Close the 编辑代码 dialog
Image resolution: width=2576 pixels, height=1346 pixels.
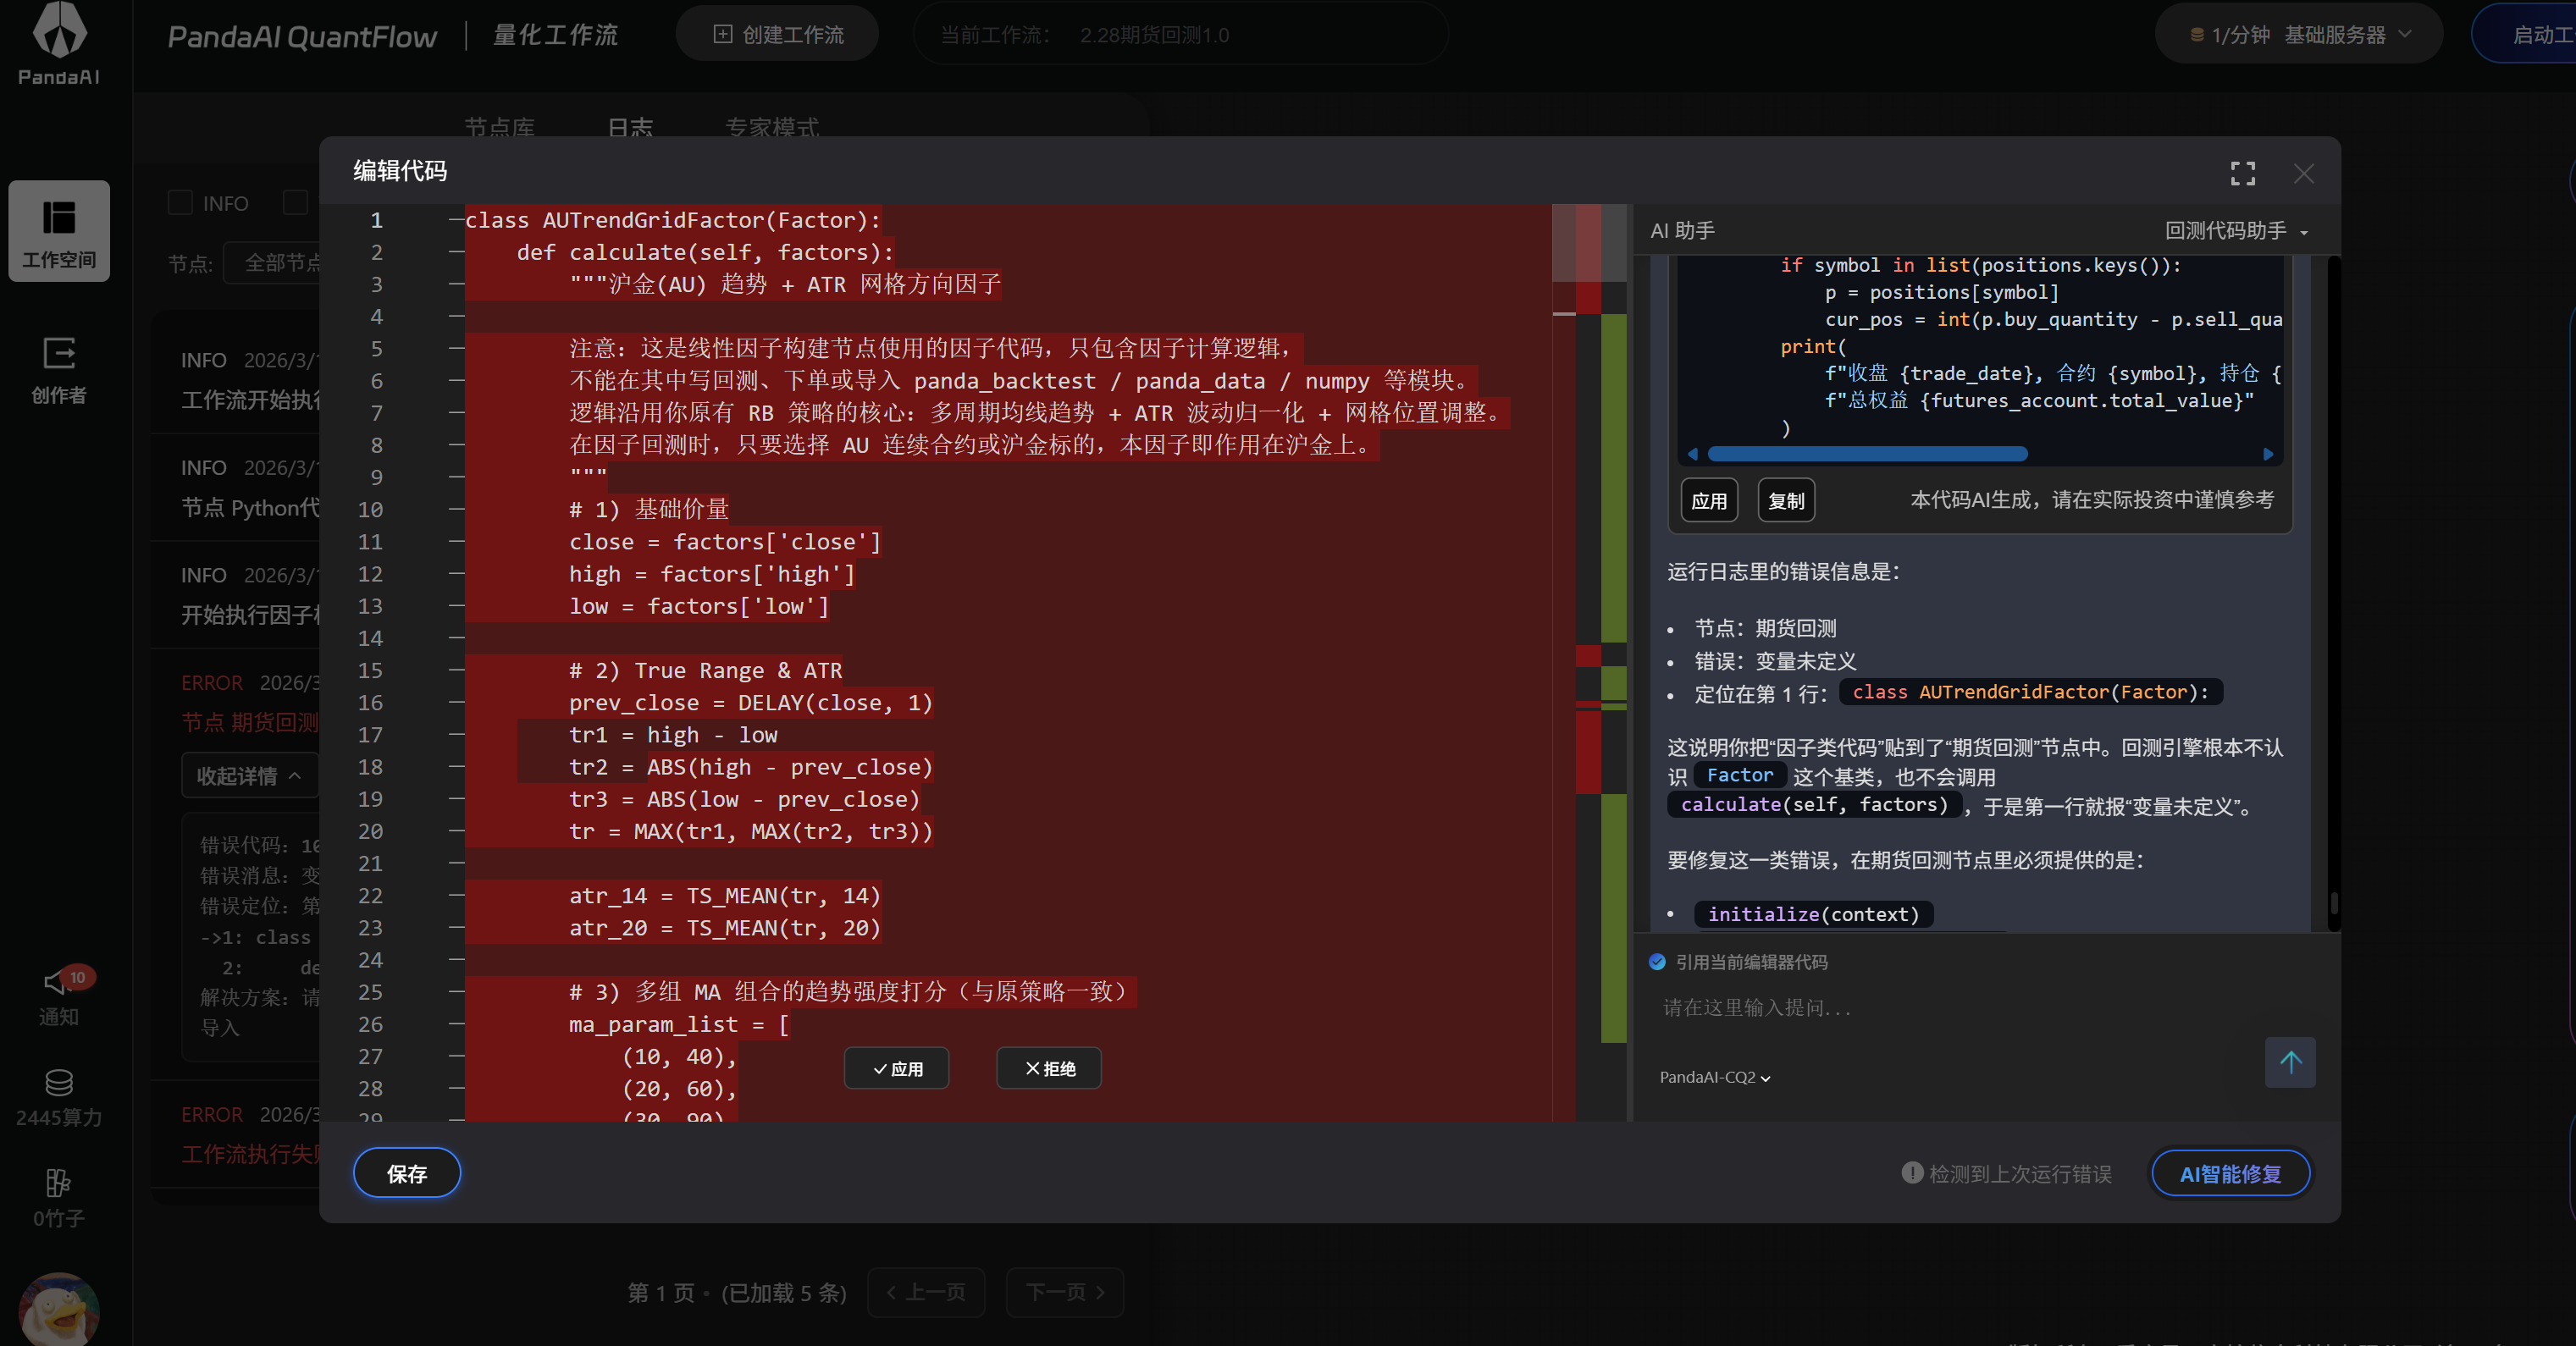[2304, 174]
